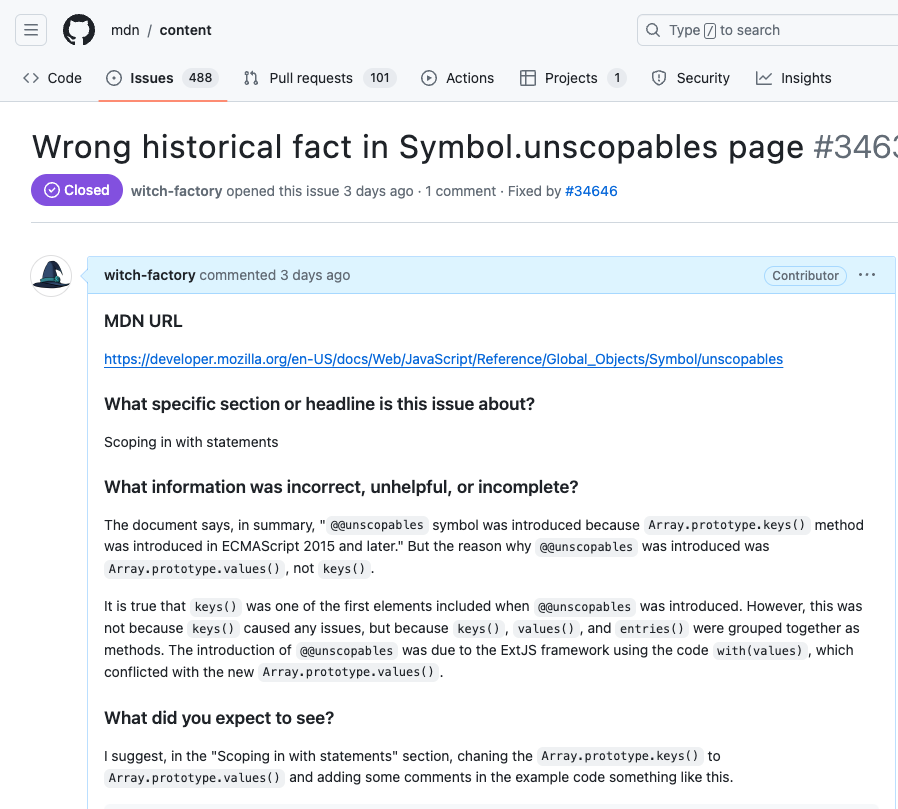Open the mdn organization link

[124, 30]
